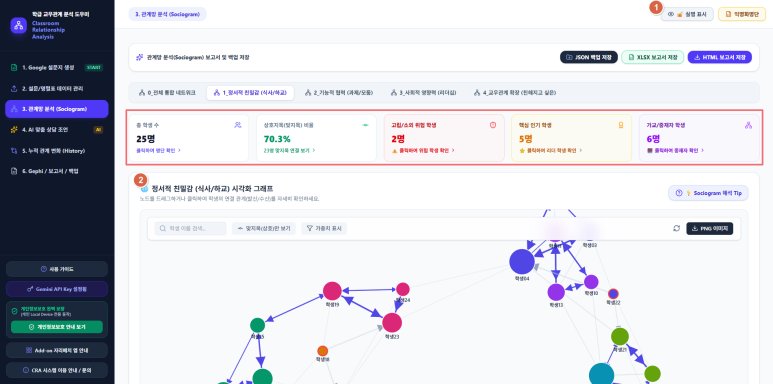Image resolution: width=773 pixels, height=384 pixels.
Task: Select the purple node labeled 10
Action: click(x=591, y=282)
